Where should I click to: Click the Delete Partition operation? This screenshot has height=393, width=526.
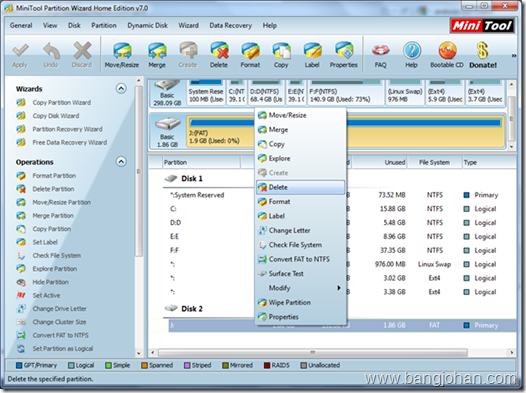(x=53, y=189)
